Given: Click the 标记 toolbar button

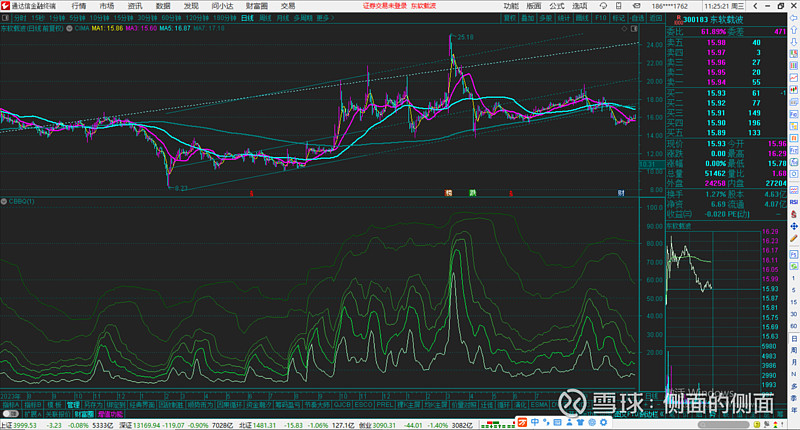Looking at the screenshot, I should pos(618,18).
